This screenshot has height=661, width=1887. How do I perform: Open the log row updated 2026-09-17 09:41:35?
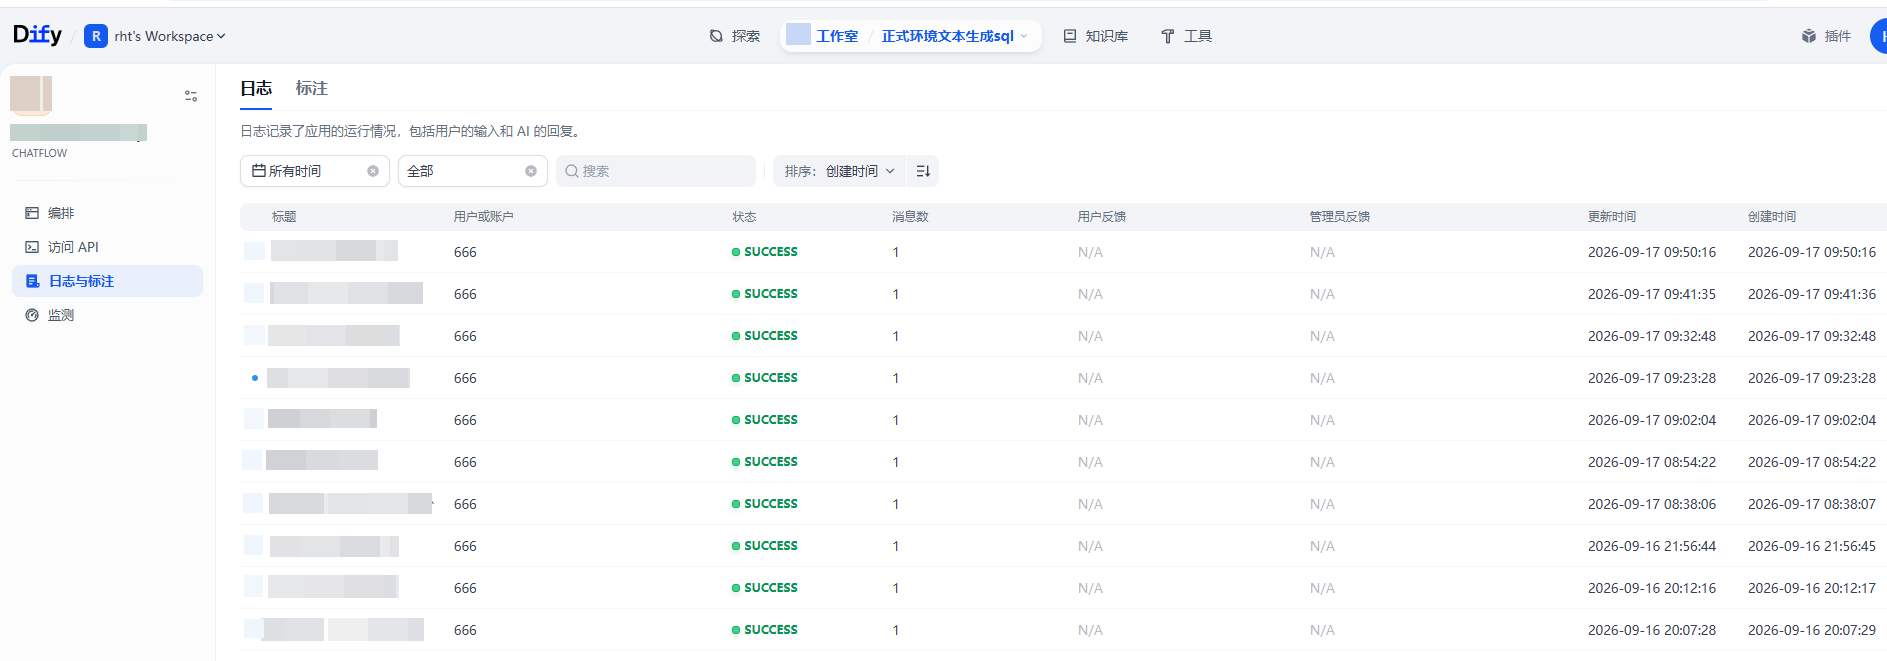1063,294
